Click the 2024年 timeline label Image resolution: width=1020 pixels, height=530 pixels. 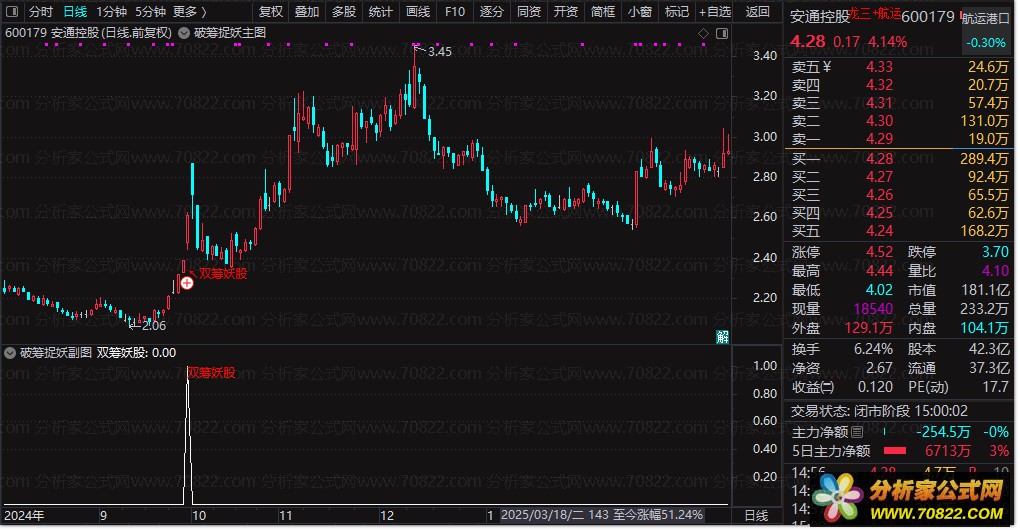coord(24,516)
